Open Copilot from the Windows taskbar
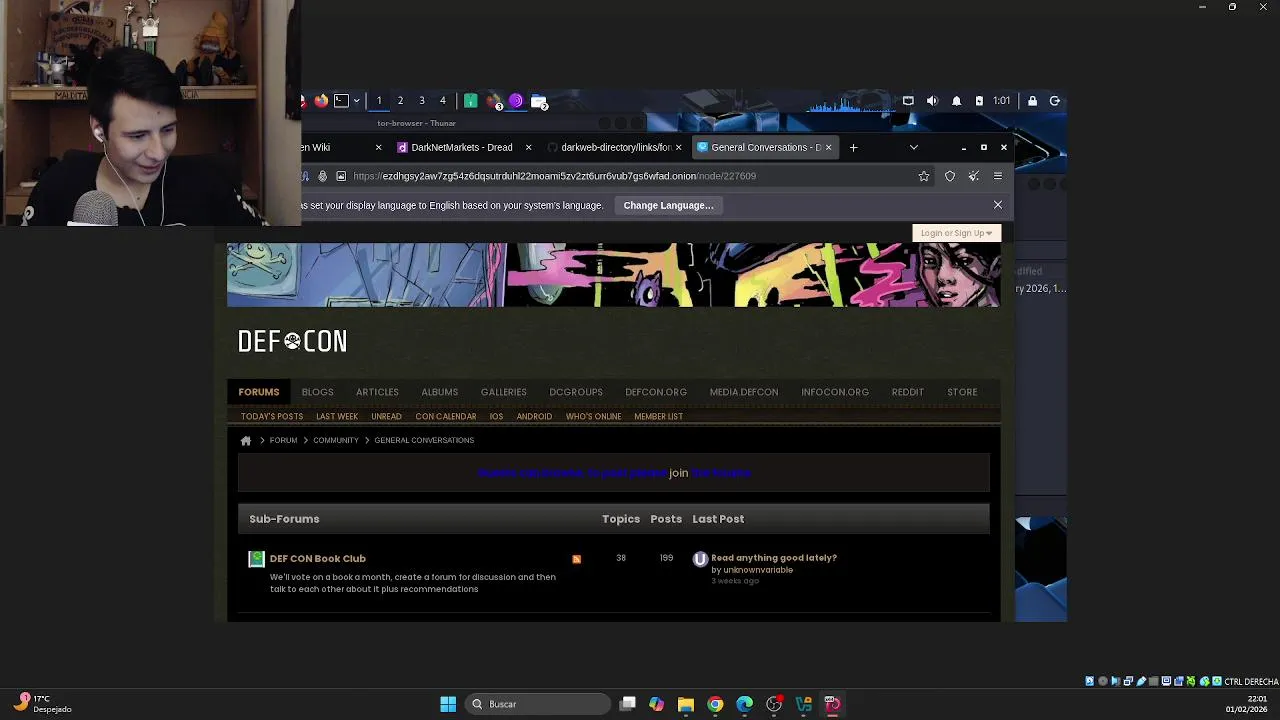The height and width of the screenshot is (720, 1280). (x=656, y=704)
